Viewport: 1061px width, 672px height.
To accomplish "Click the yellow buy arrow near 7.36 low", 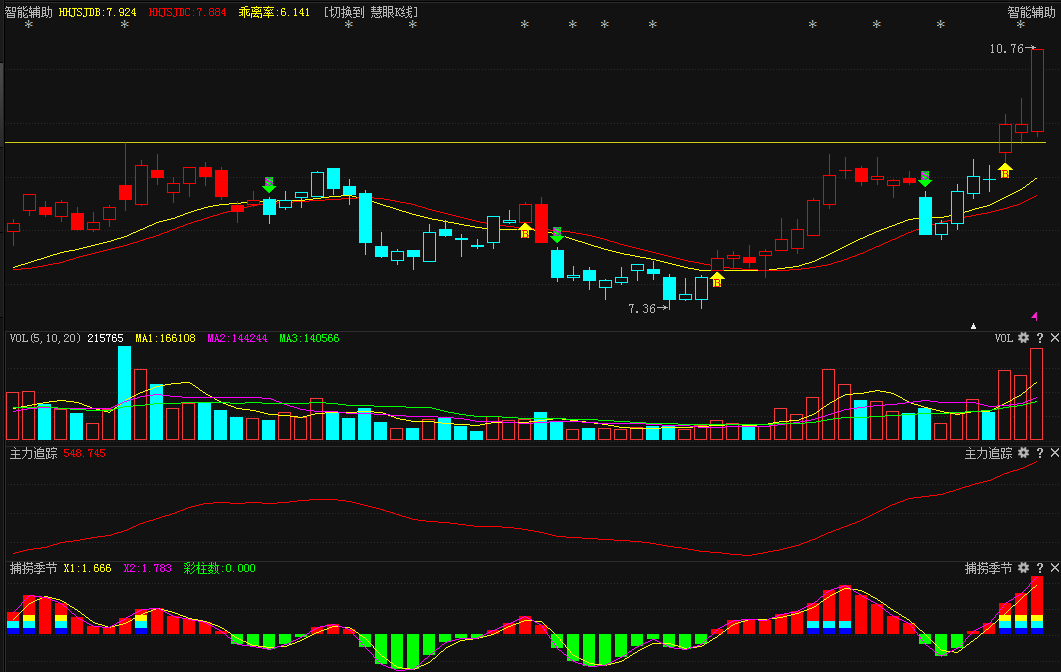I will [x=717, y=279].
